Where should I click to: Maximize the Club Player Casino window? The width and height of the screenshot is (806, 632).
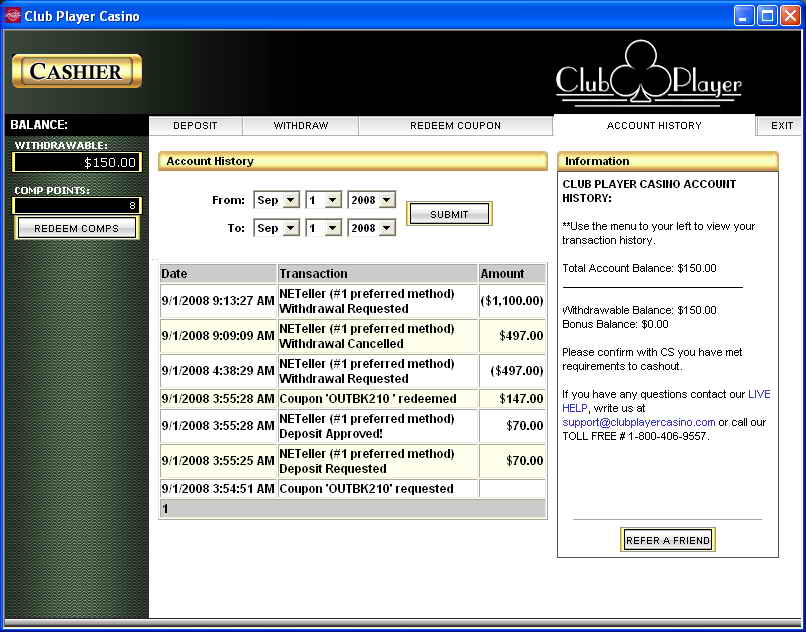click(767, 15)
